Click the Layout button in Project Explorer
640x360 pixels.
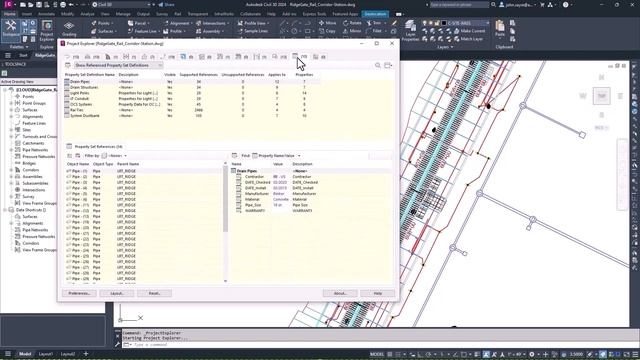tap(117, 293)
